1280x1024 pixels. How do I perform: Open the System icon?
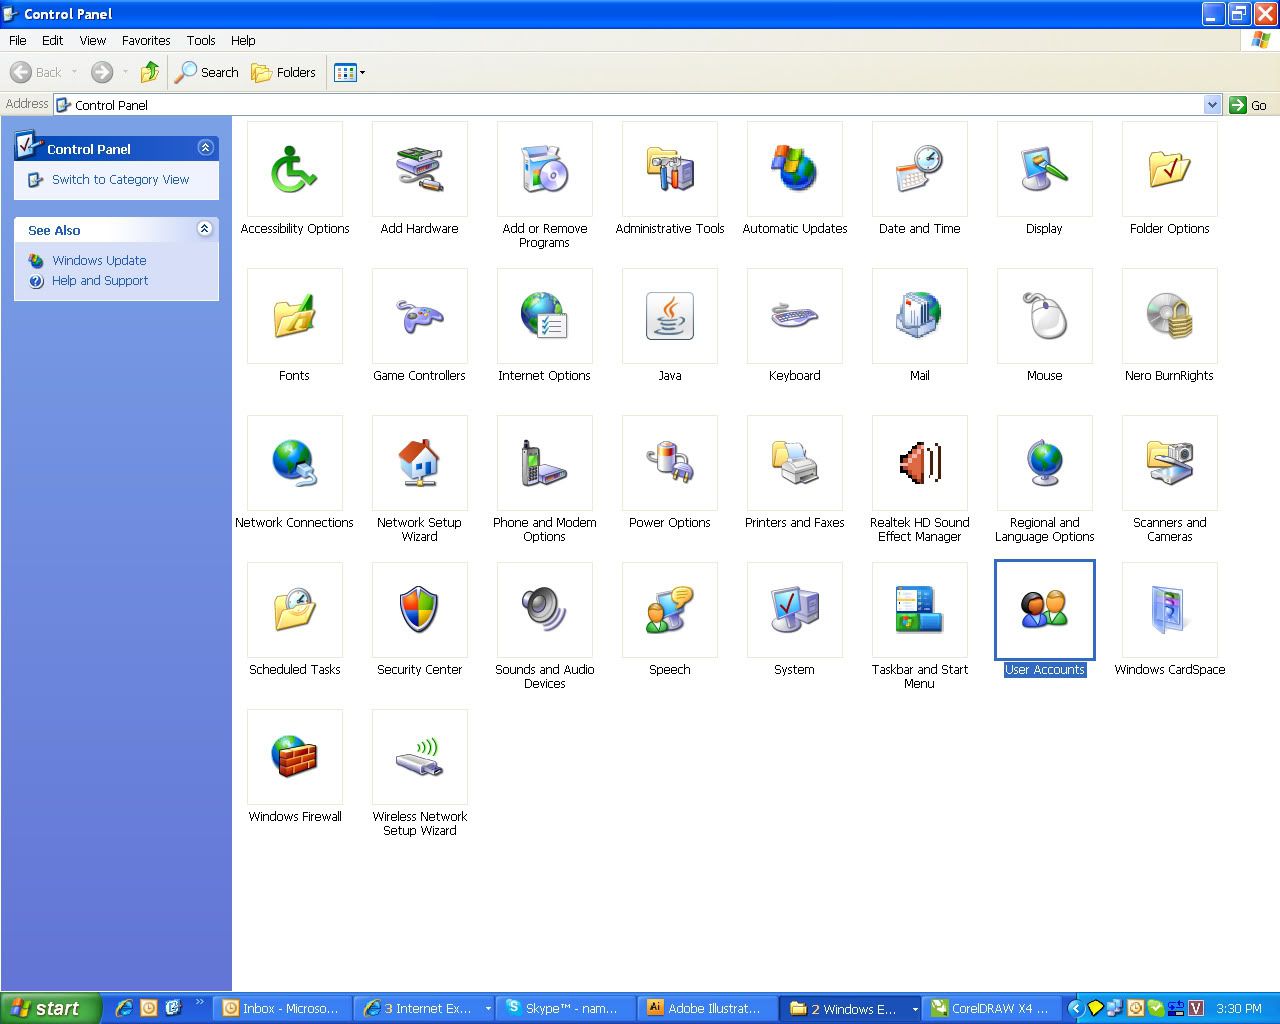795,610
